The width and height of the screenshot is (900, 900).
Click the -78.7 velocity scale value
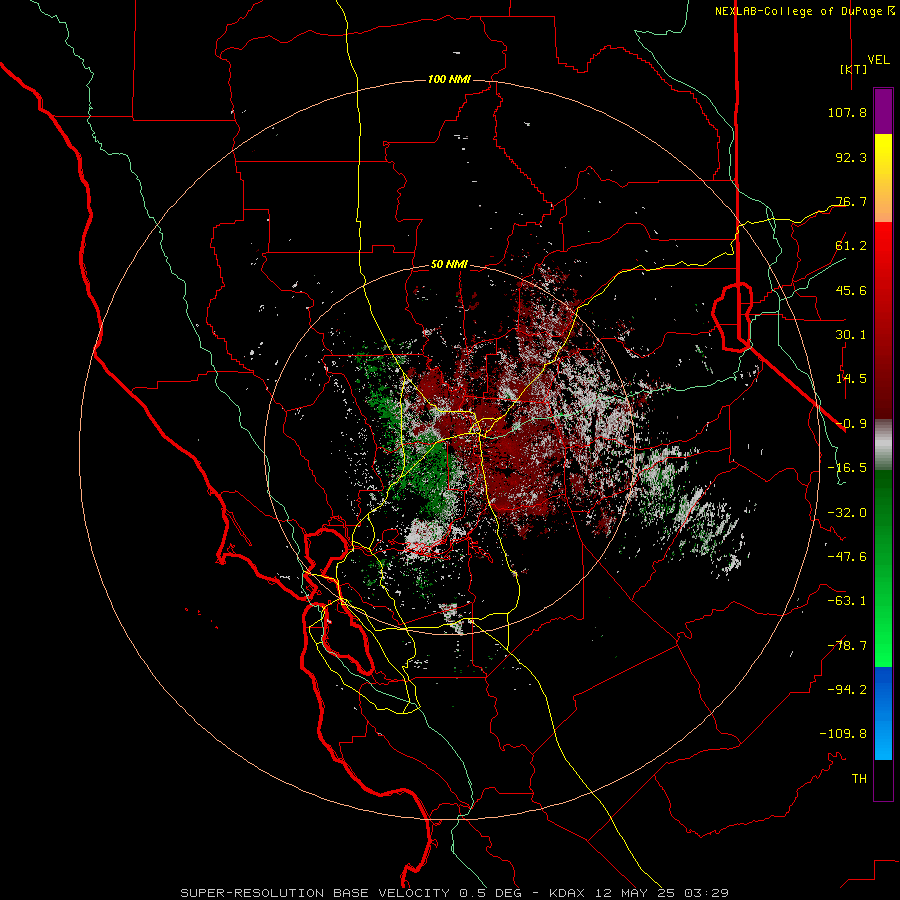tap(847, 646)
